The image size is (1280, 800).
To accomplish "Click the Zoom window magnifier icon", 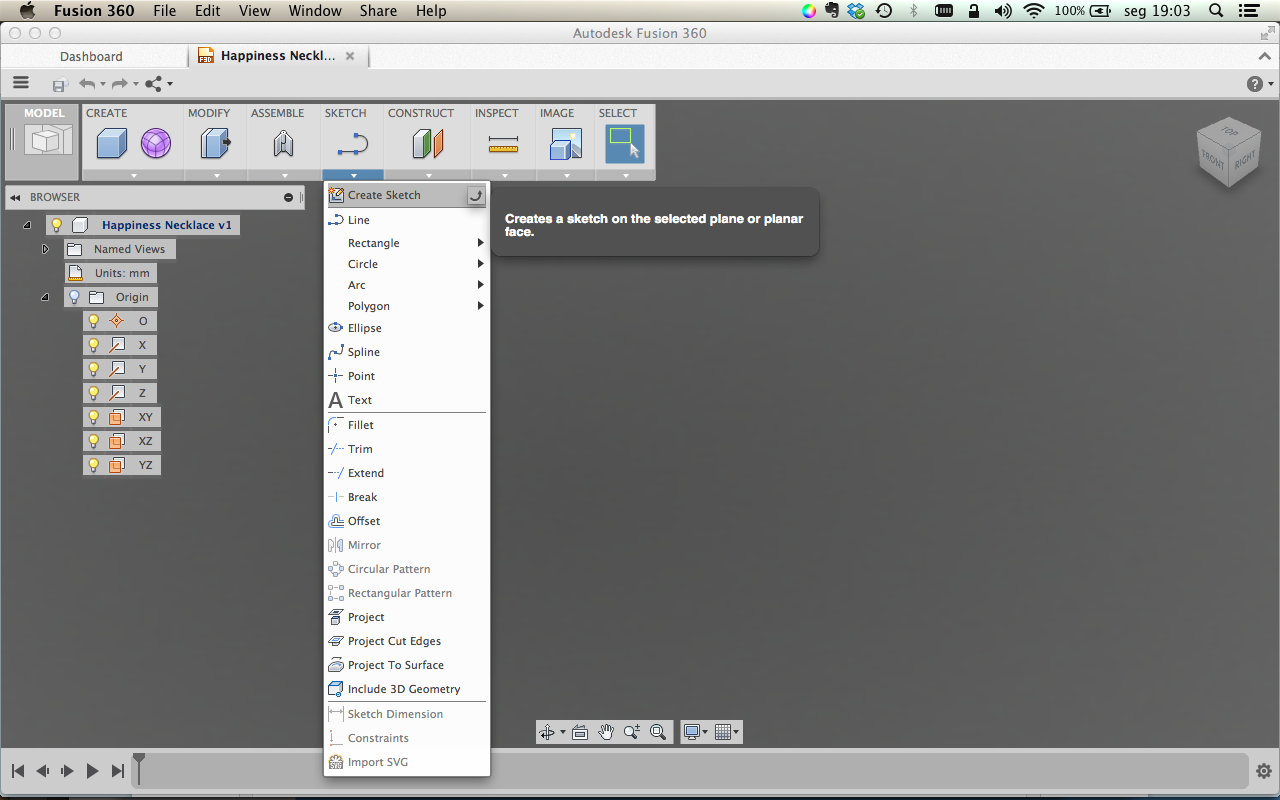I will point(631,732).
